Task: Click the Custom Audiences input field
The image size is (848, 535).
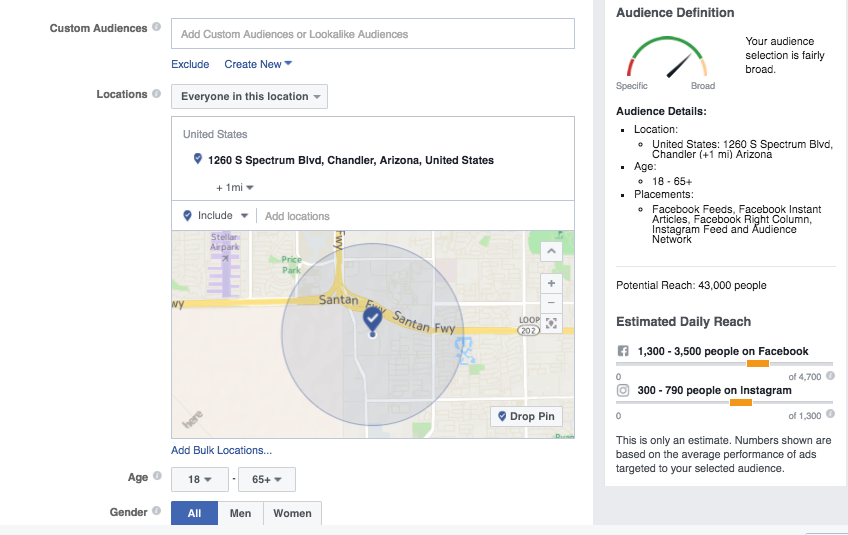Action: 372,34
